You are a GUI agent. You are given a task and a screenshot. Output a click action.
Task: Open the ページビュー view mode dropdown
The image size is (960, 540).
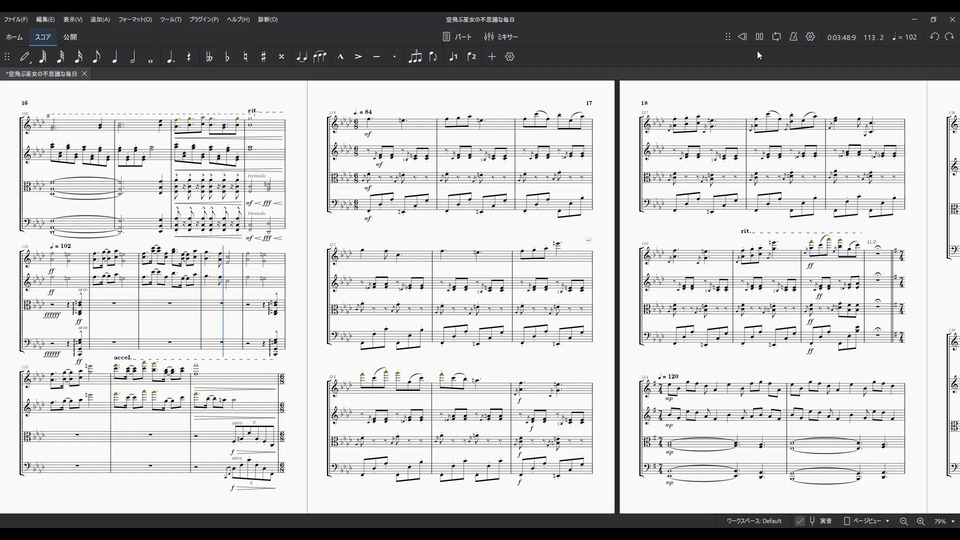coord(866,521)
